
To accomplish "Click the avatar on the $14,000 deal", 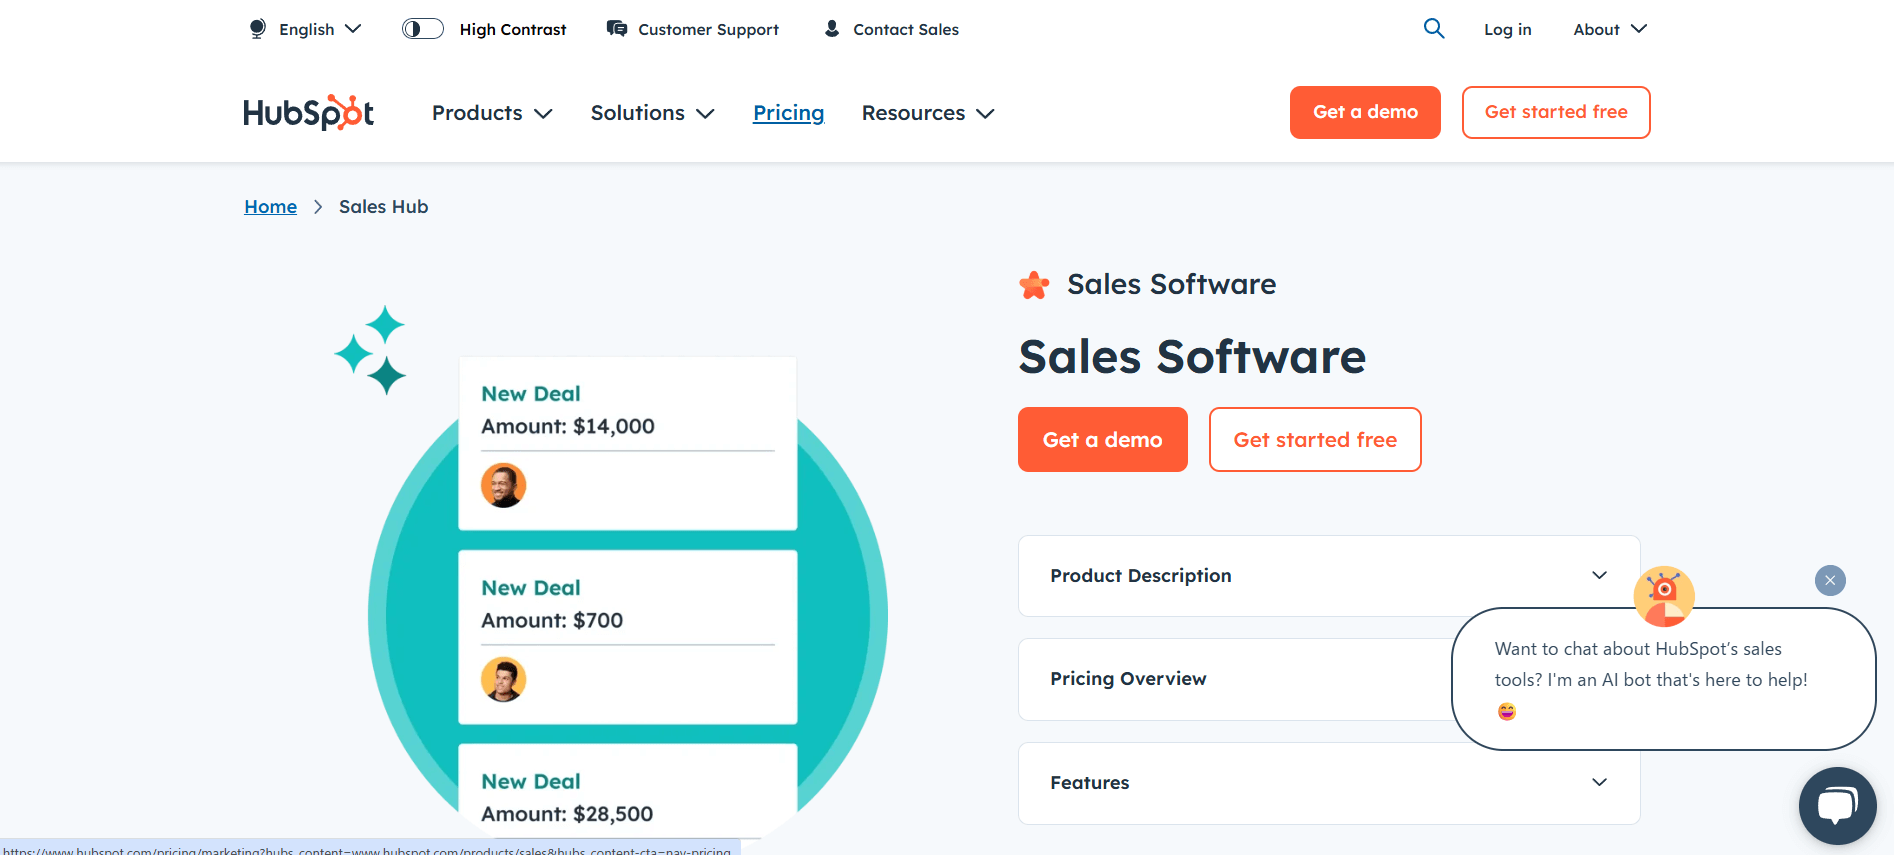I will click(x=503, y=485).
